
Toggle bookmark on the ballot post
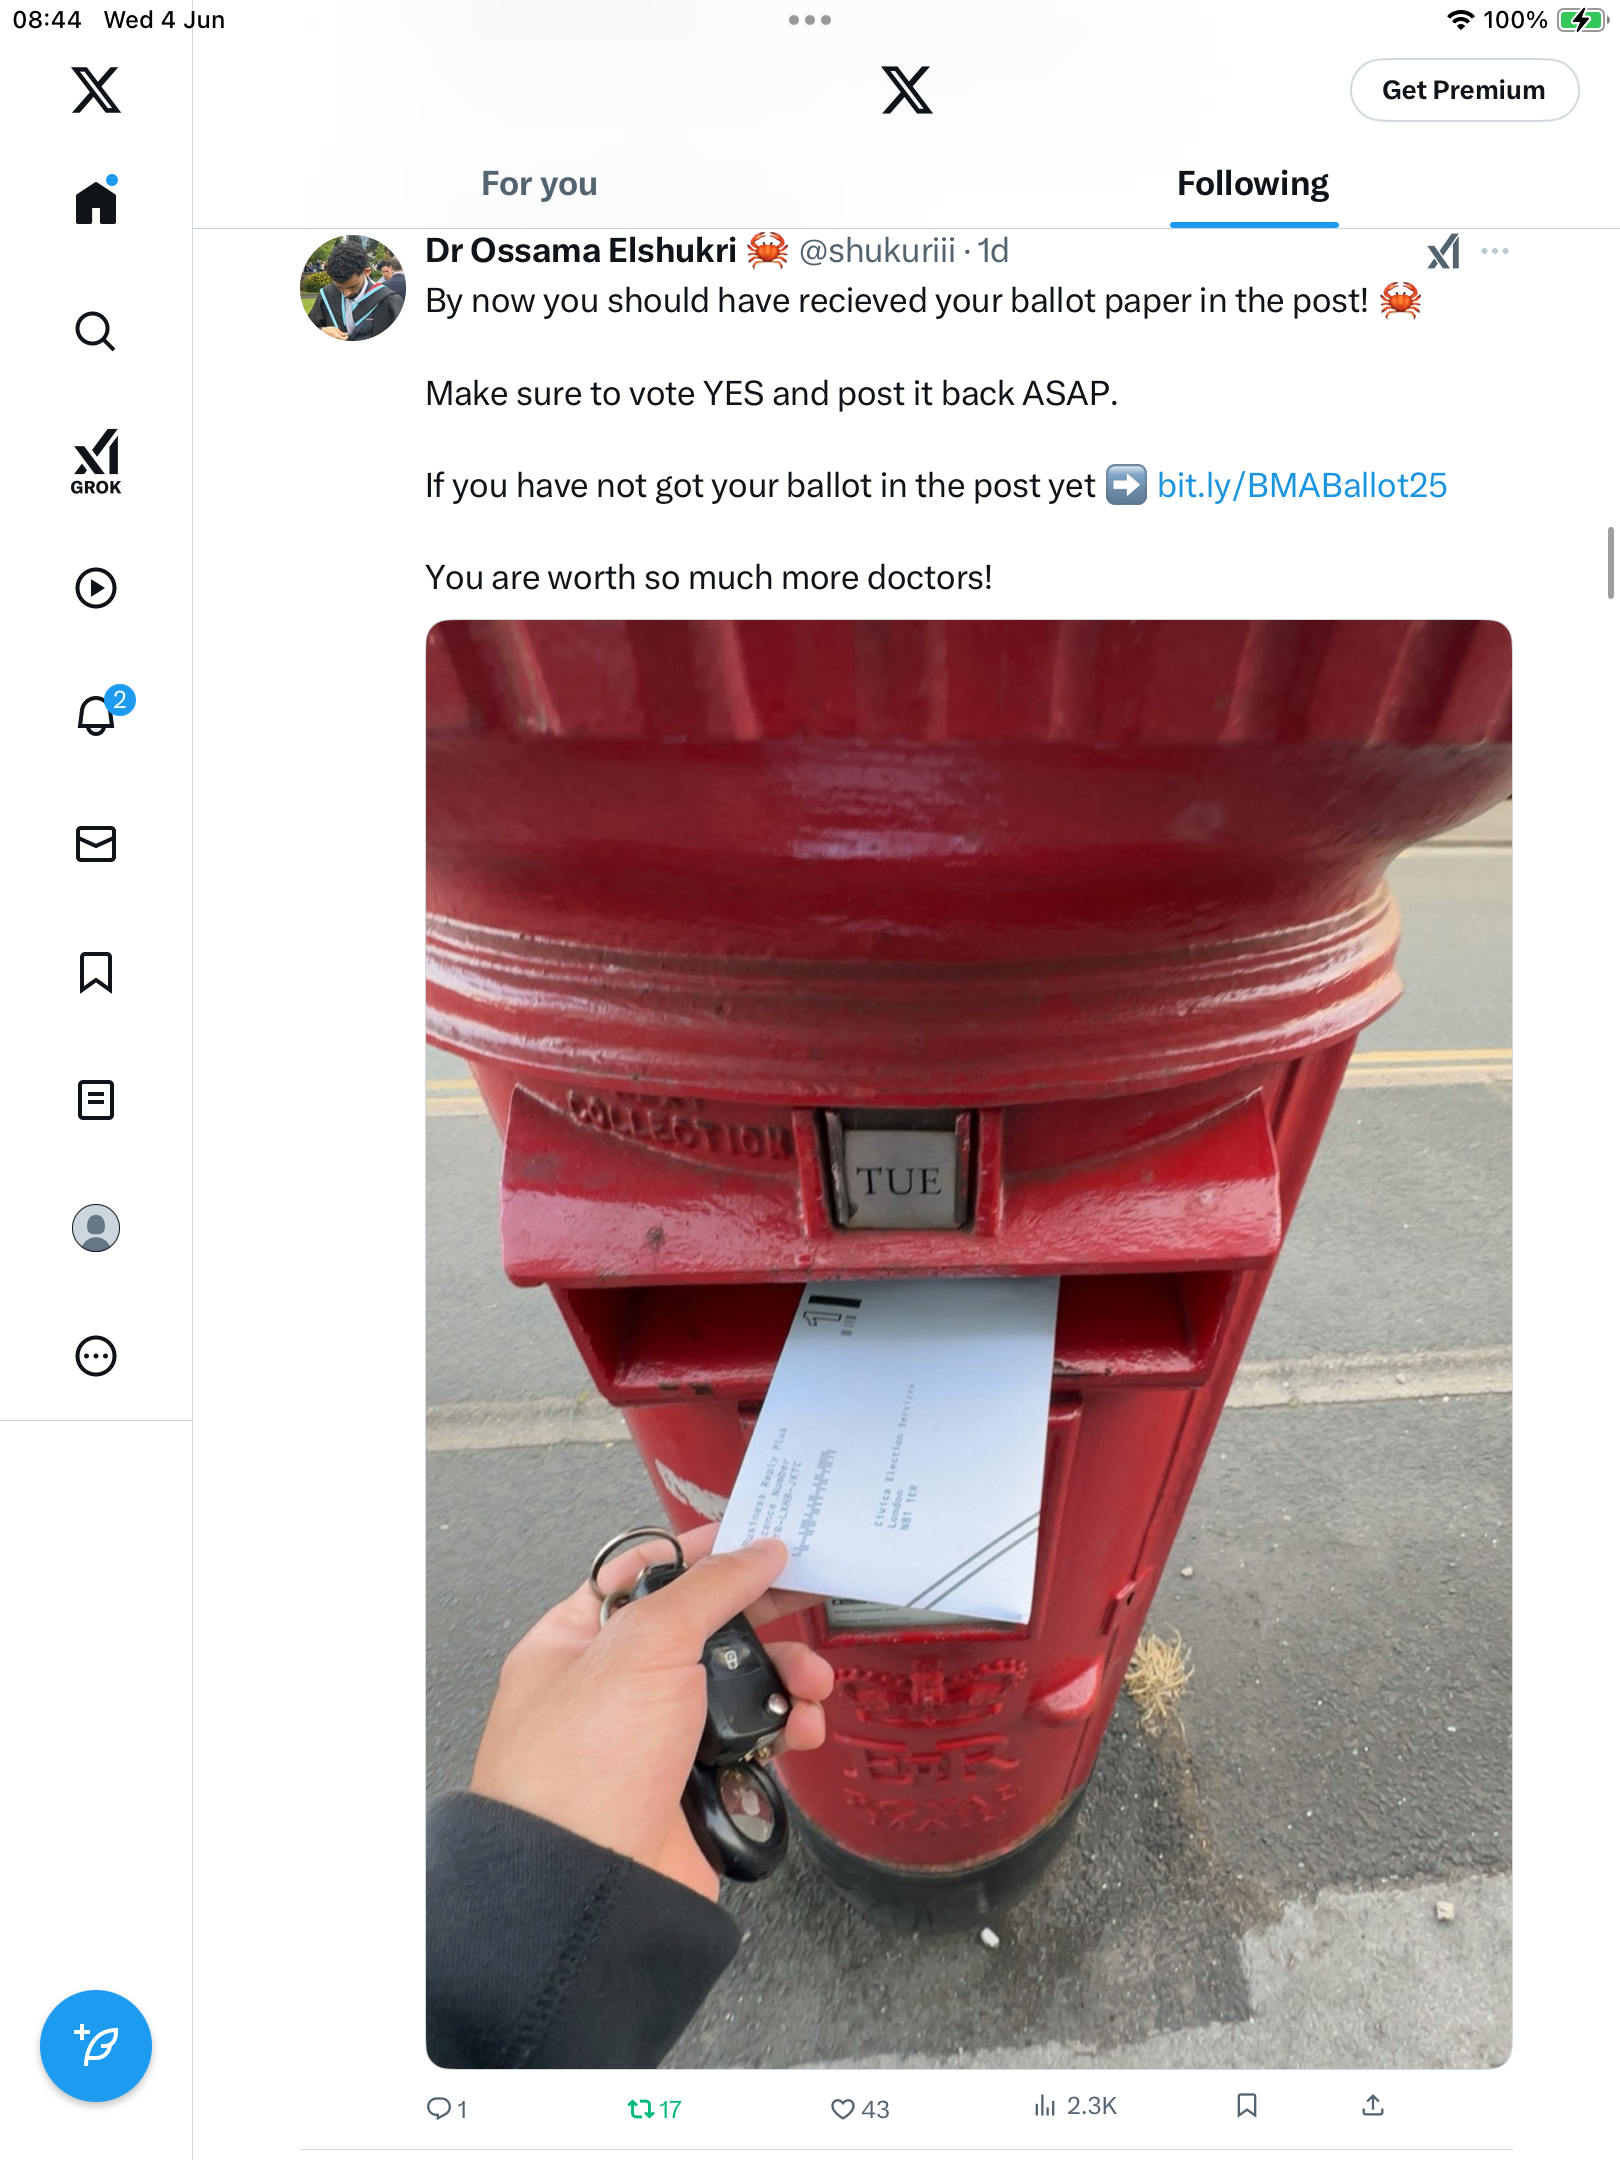(x=1246, y=2106)
